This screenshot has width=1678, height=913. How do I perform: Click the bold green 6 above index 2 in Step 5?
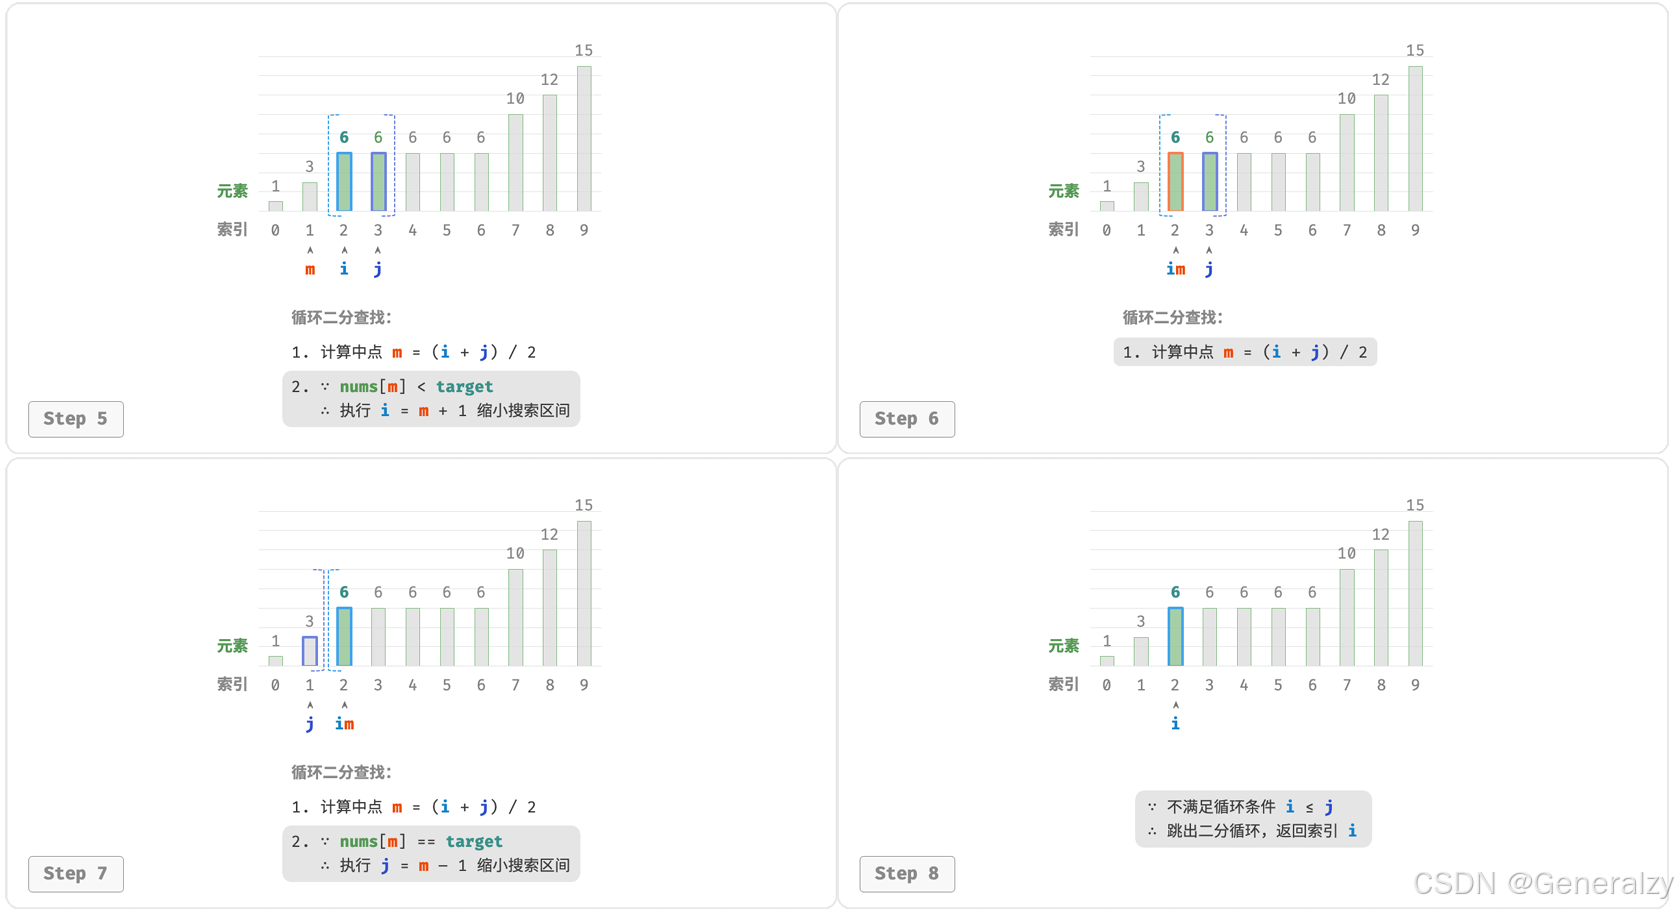344,138
